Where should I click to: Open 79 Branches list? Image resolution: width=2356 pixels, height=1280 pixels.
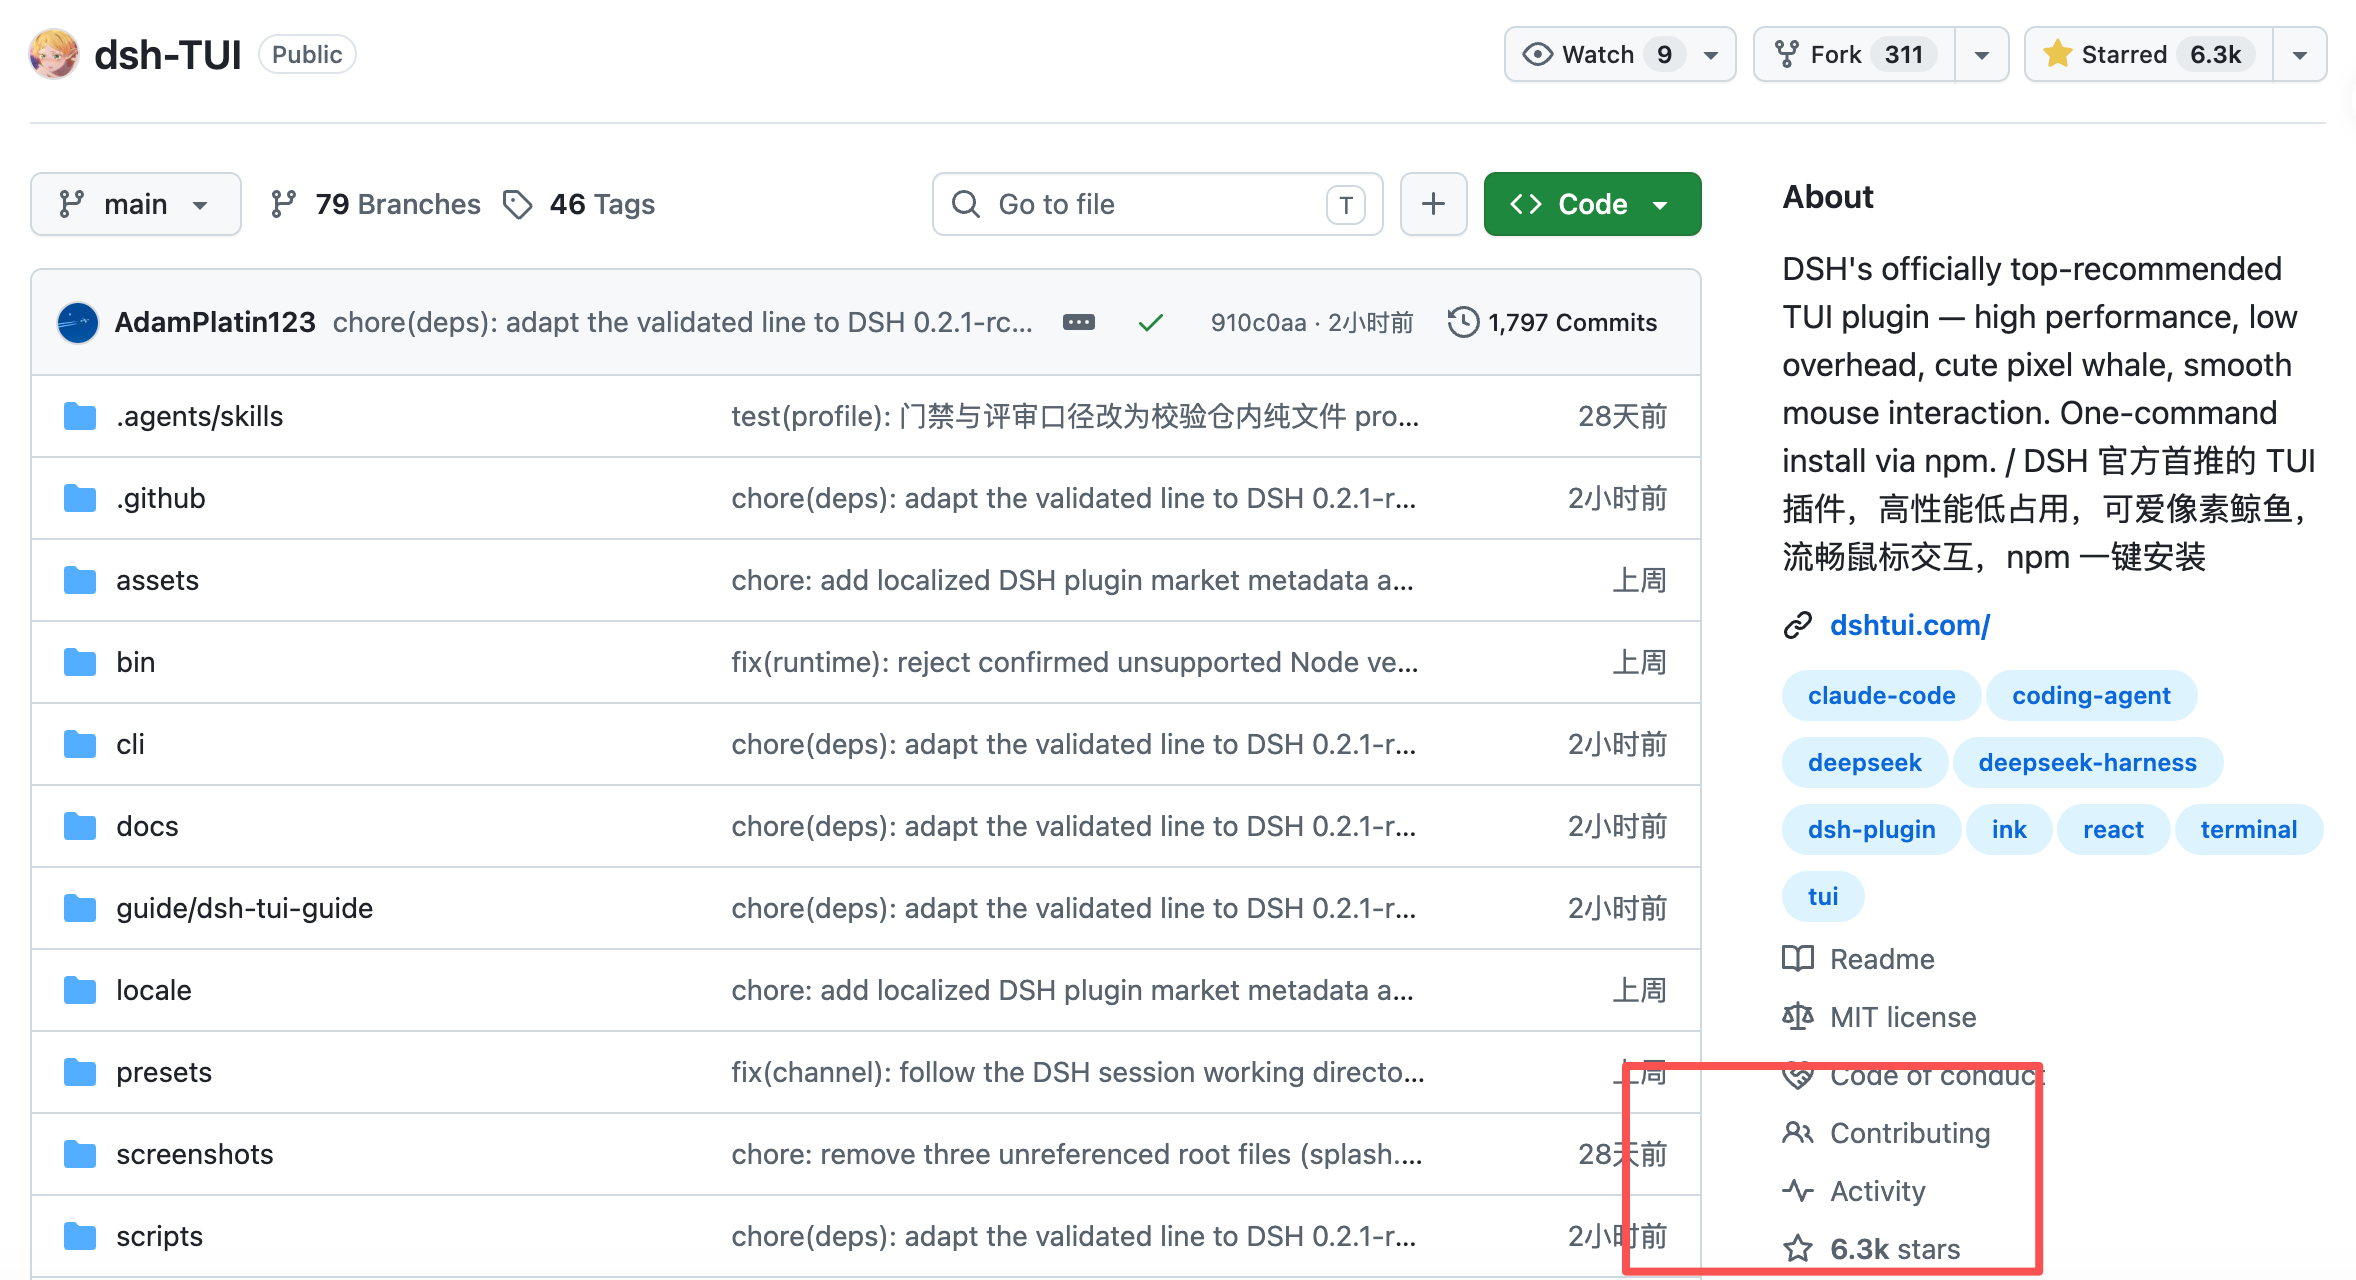pyautogui.click(x=375, y=204)
